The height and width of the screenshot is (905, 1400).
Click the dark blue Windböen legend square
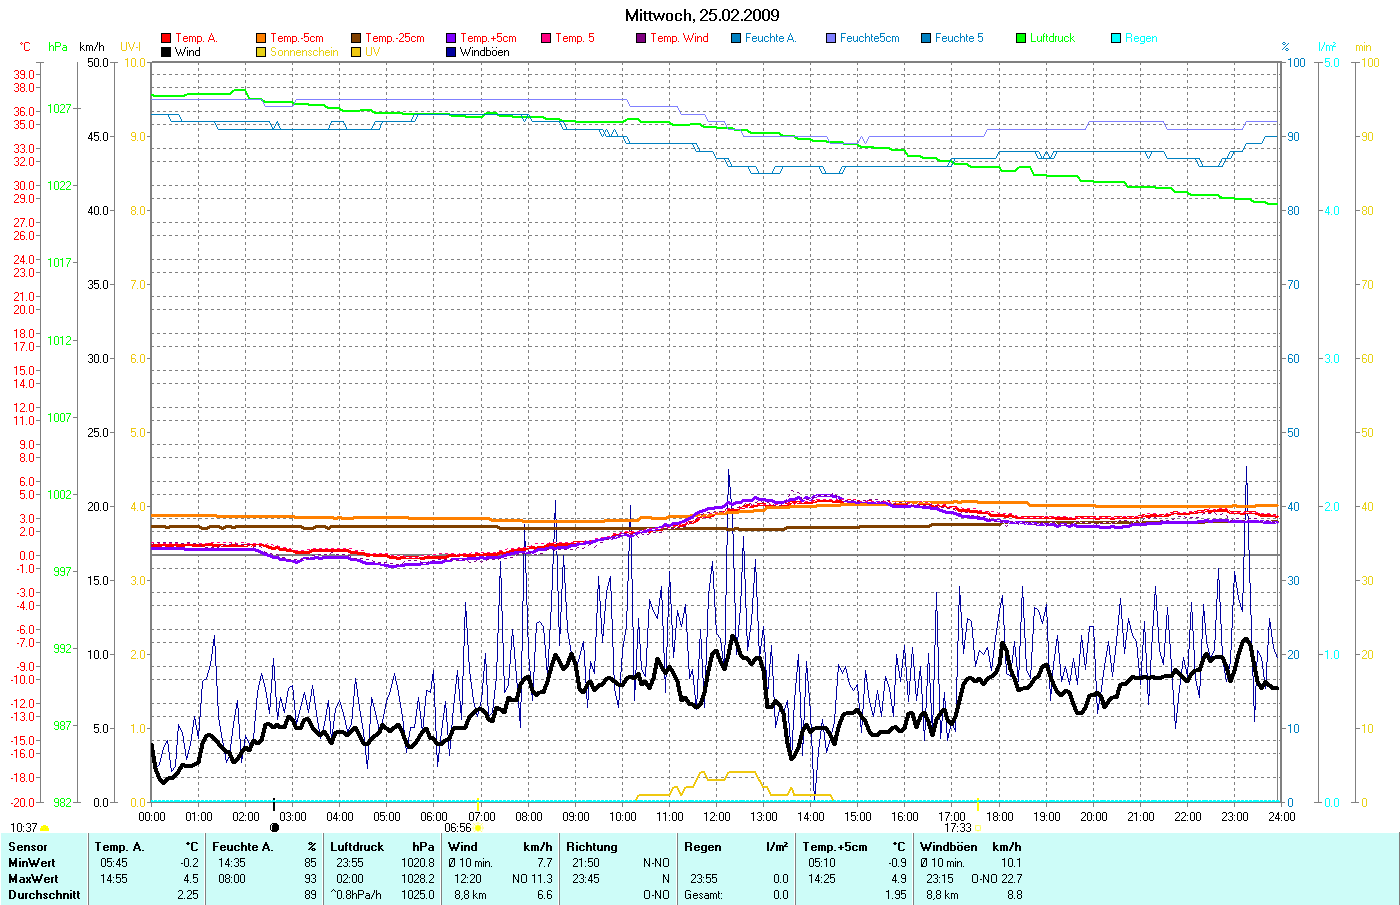[451, 52]
